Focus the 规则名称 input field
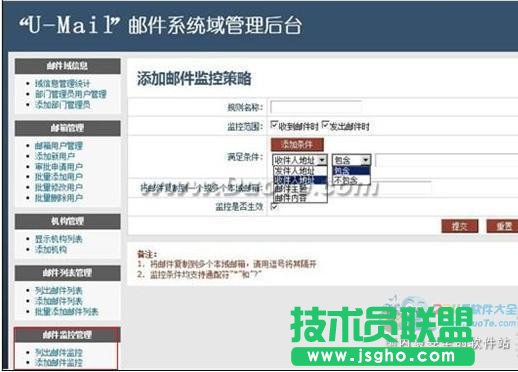 (x=316, y=107)
